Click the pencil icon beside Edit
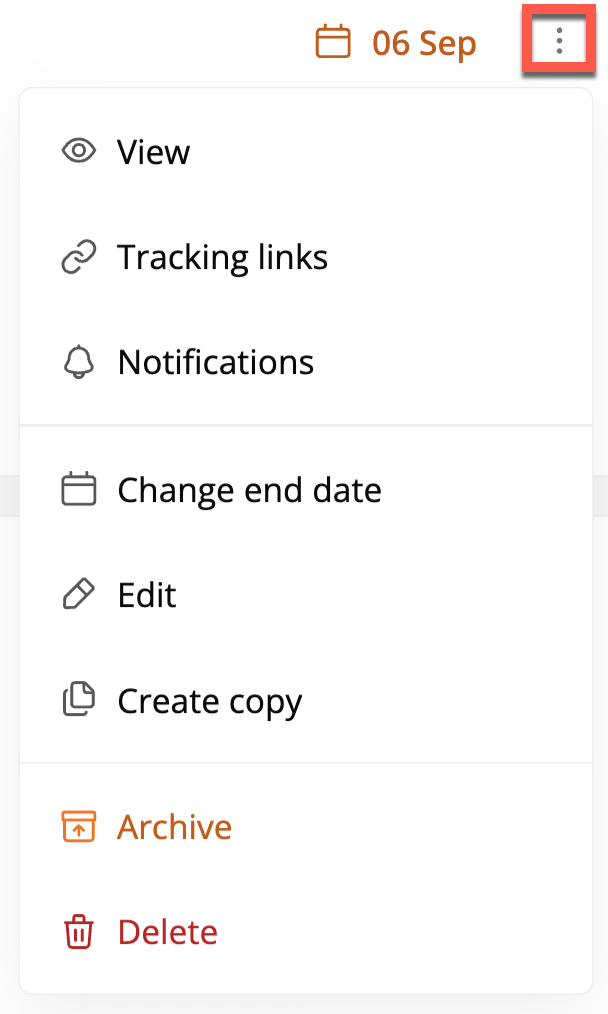Image resolution: width=608 pixels, height=1014 pixels. click(78, 595)
